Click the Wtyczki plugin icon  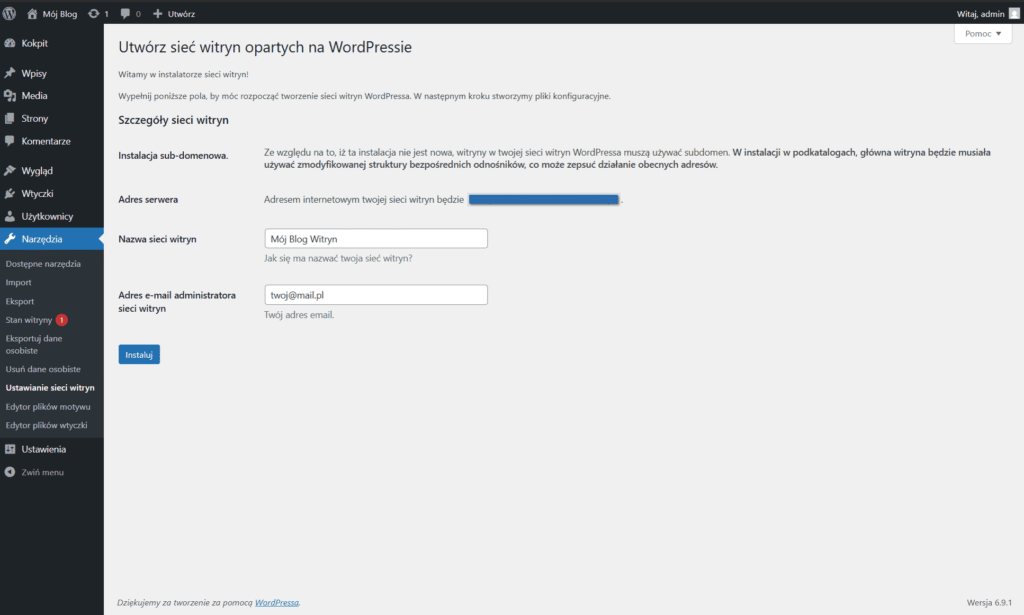[10, 193]
